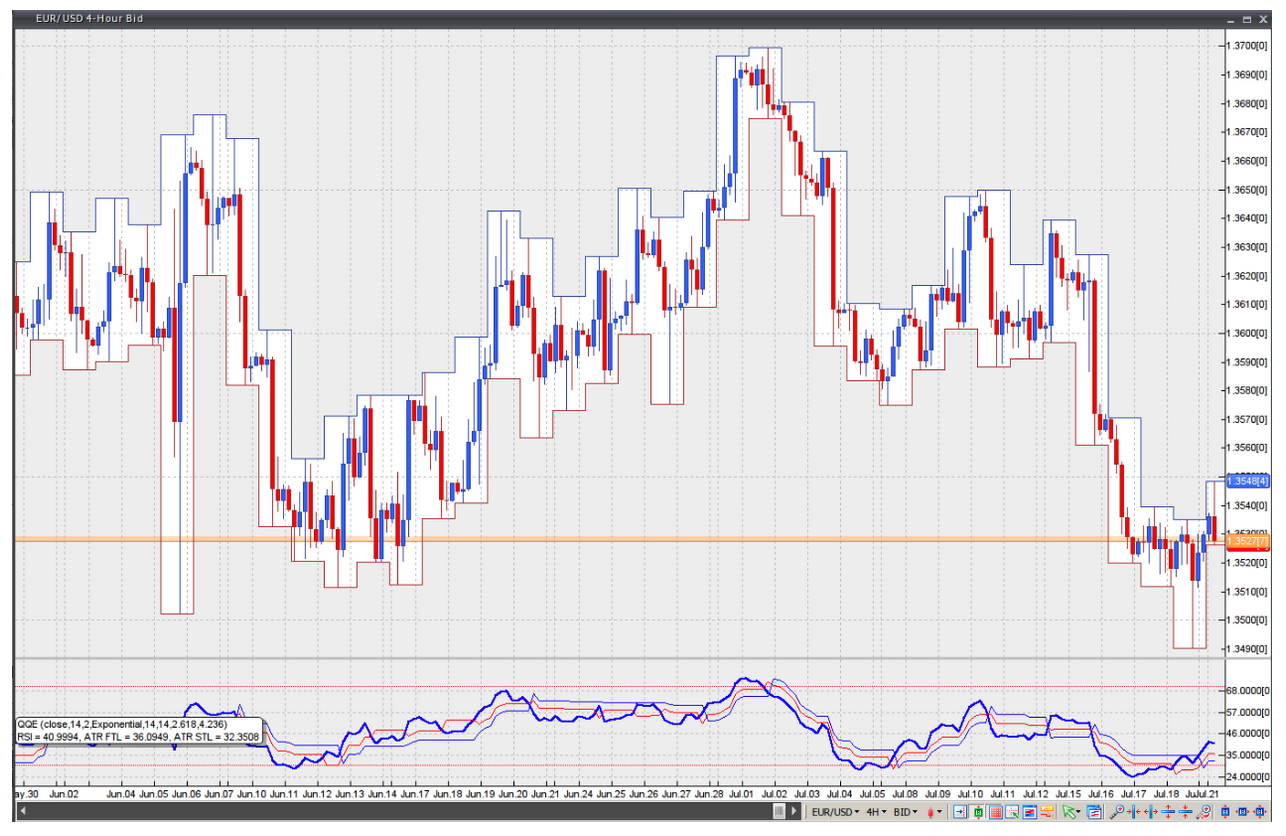Click the Jul.01 date axis label
Image resolution: width=1286 pixels, height=836 pixels.
[743, 794]
